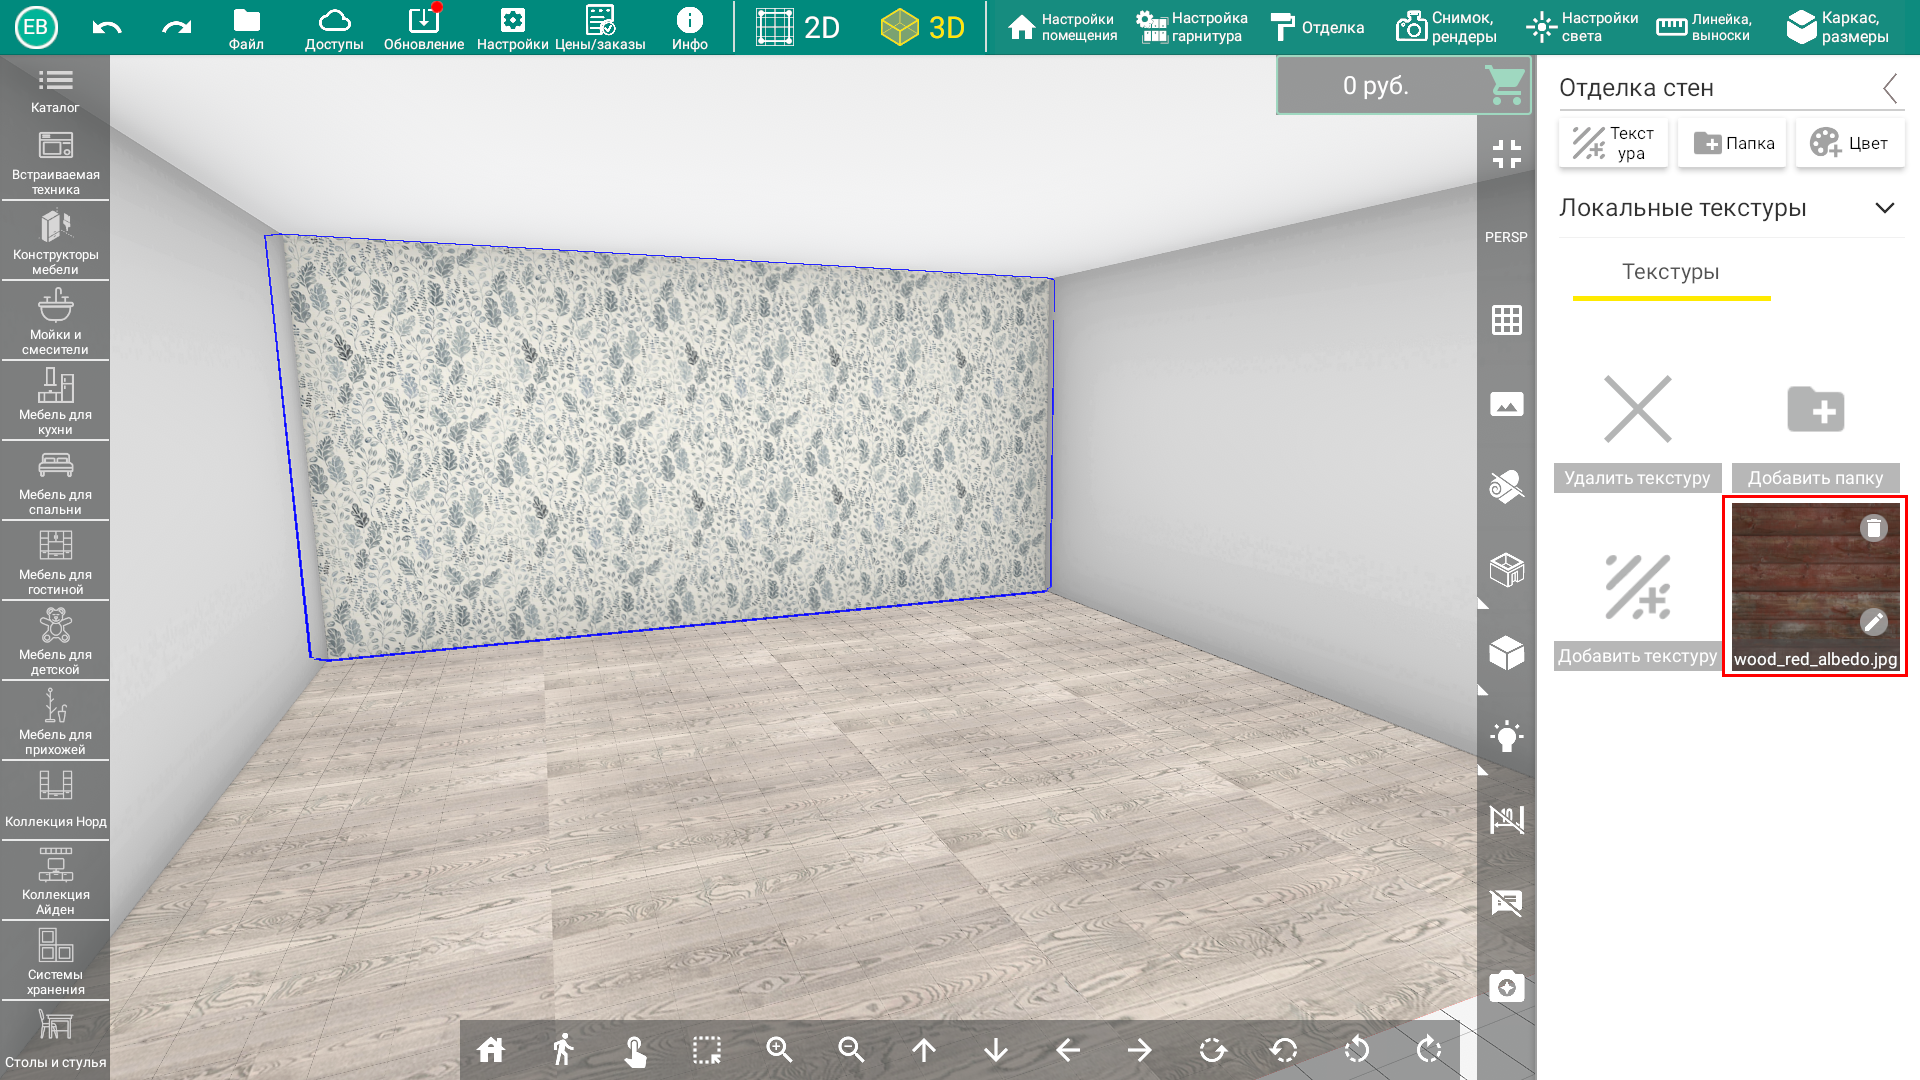Redo the last action
Image resolution: width=1920 pixels, height=1080 pixels.
tap(177, 27)
